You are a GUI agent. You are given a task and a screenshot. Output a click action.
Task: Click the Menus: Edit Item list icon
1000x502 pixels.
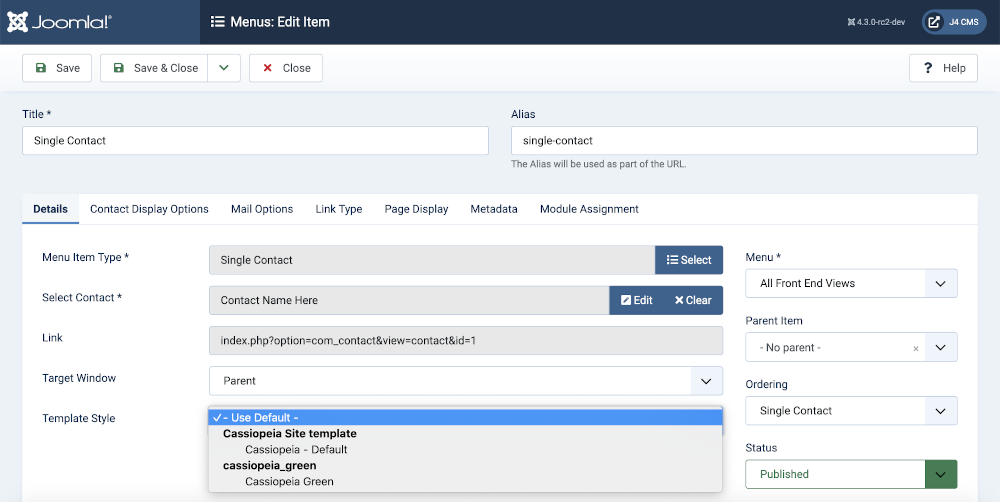pyautogui.click(x=217, y=22)
